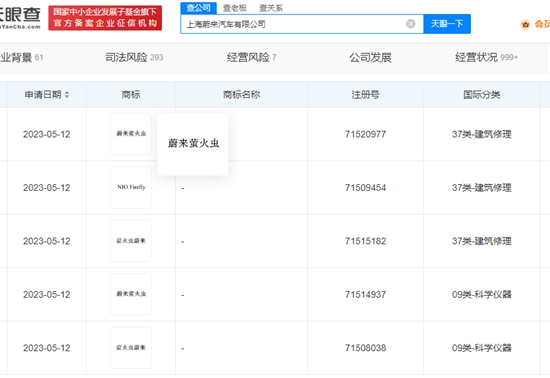Switch to the 查老板 search tab
This screenshot has height=378, width=550.
coord(235,8)
